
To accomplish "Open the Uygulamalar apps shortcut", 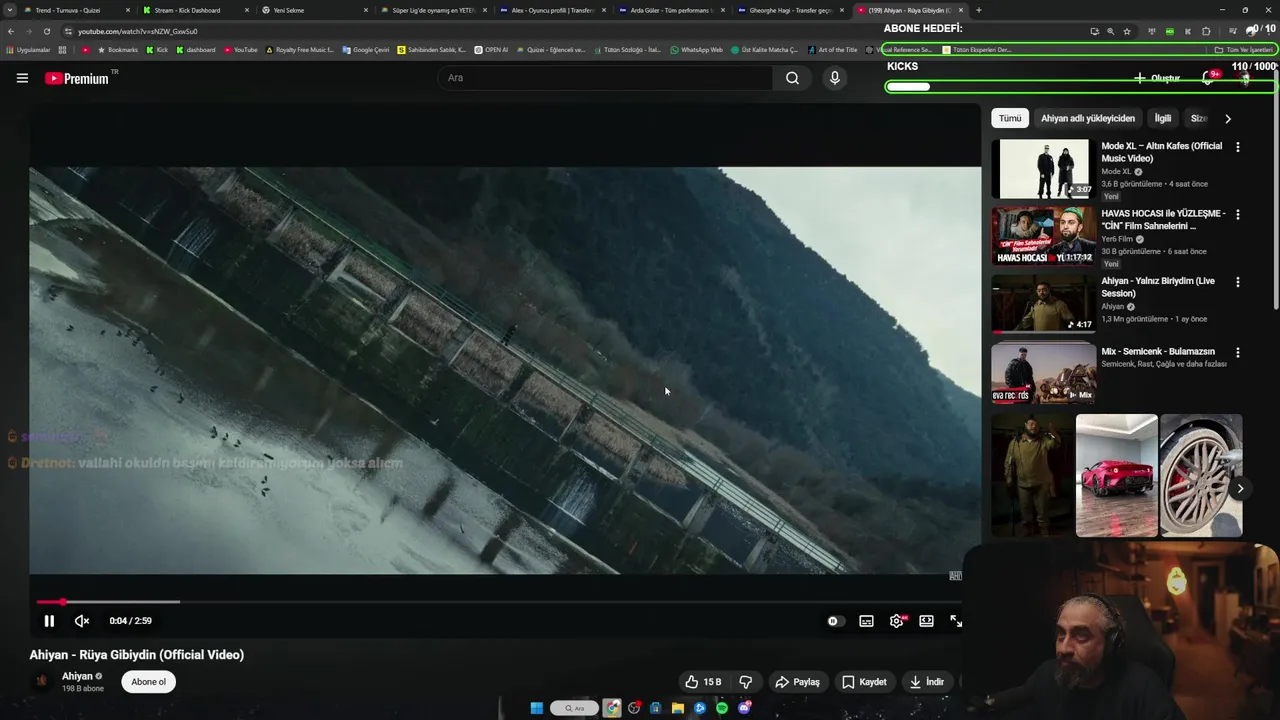I will click(x=28, y=50).
